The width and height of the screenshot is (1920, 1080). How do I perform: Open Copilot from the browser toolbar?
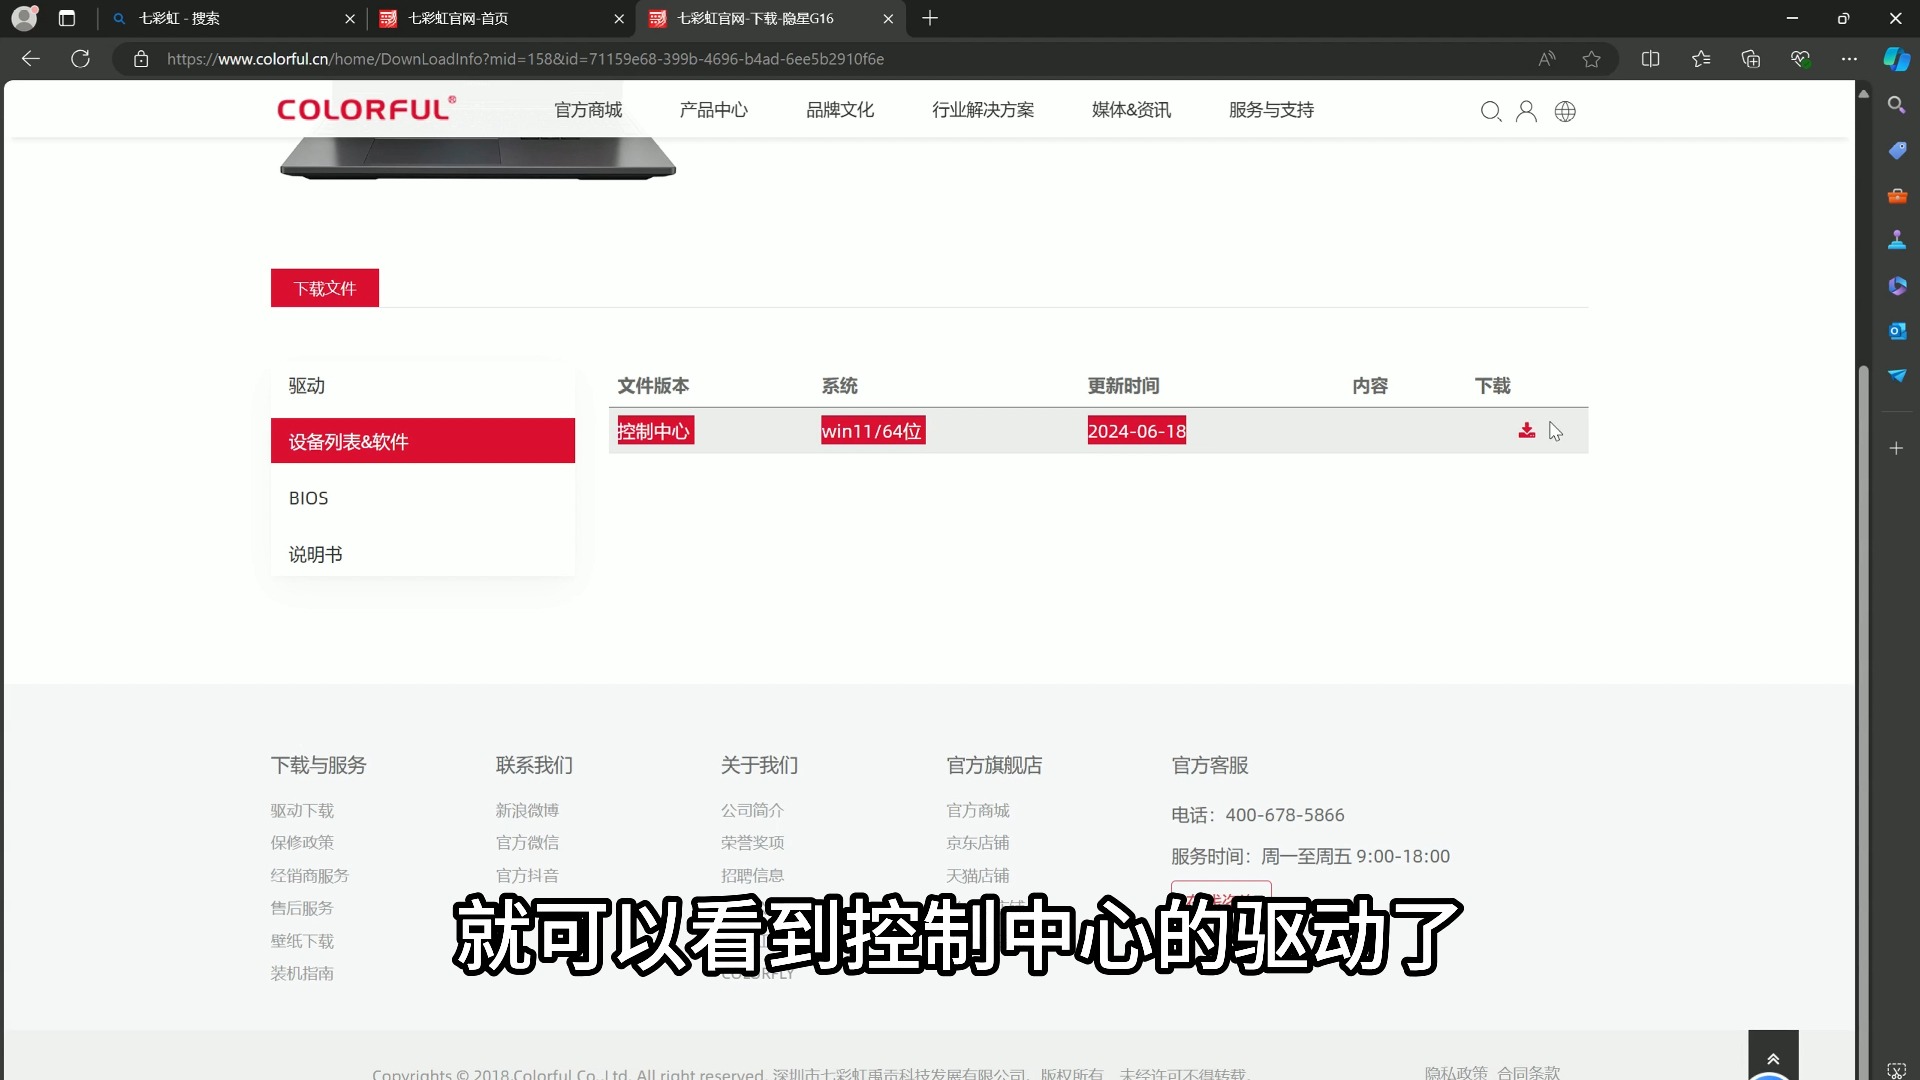coord(1895,59)
